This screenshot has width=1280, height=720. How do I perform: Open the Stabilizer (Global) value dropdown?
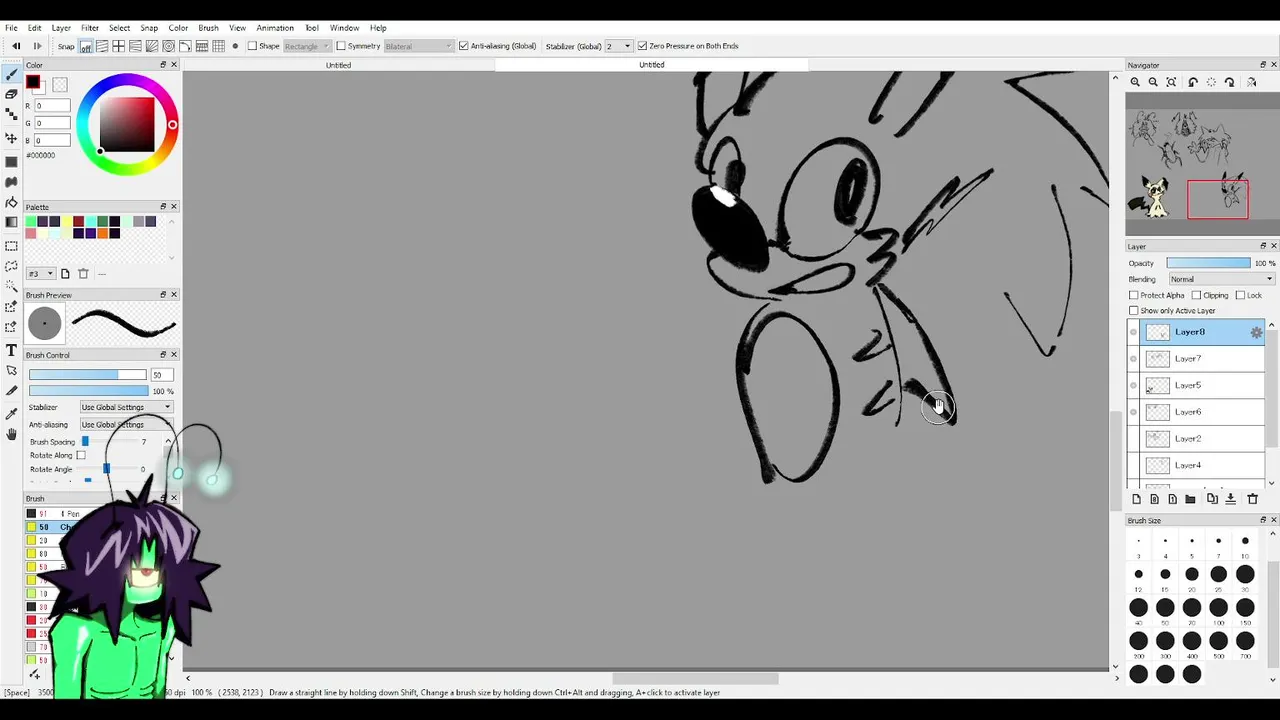click(x=619, y=46)
